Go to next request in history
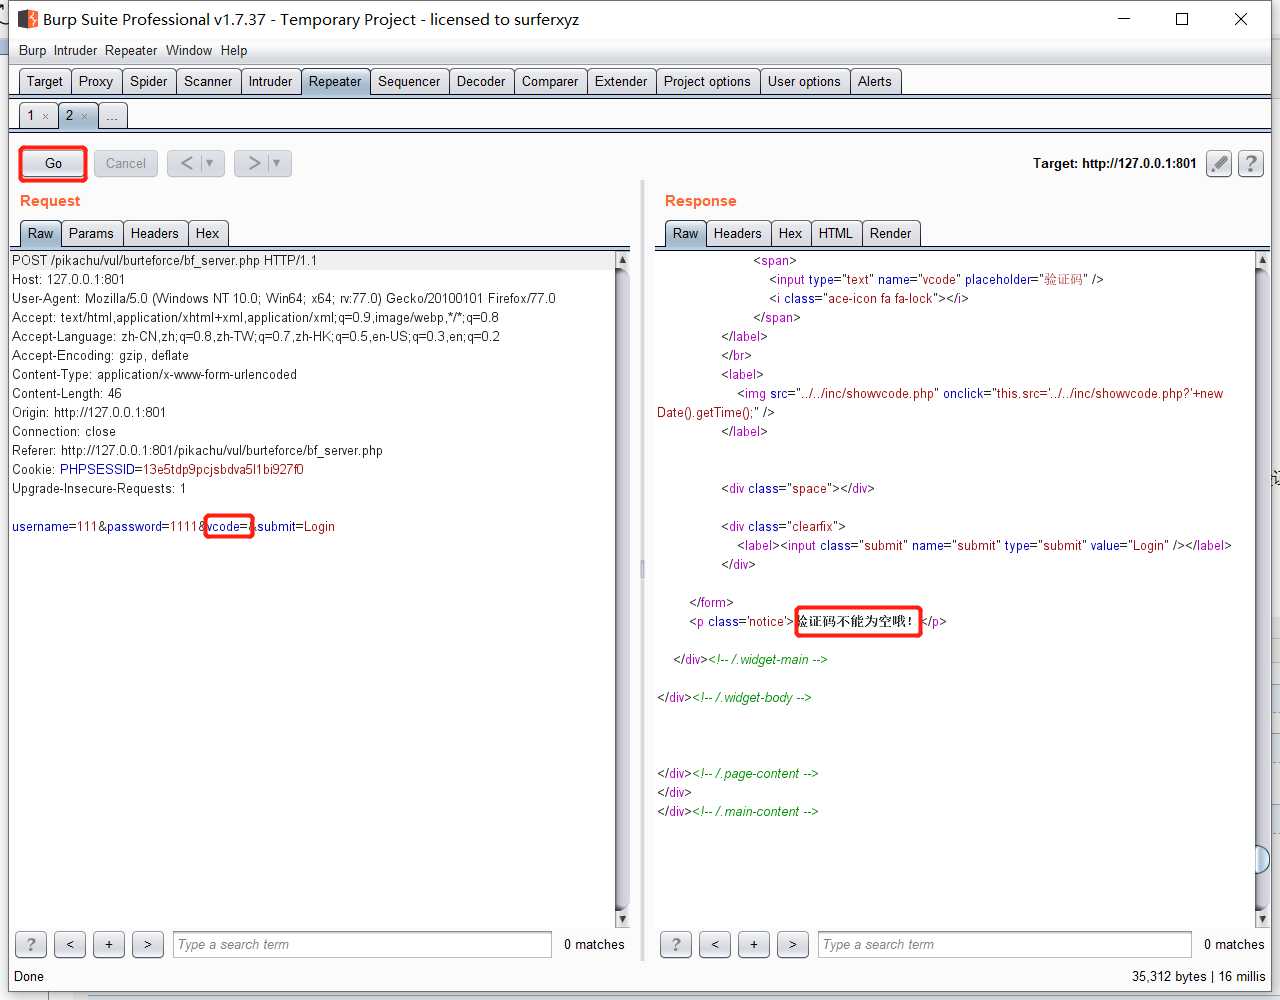Image resolution: width=1280 pixels, height=1000 pixels. click(x=253, y=163)
